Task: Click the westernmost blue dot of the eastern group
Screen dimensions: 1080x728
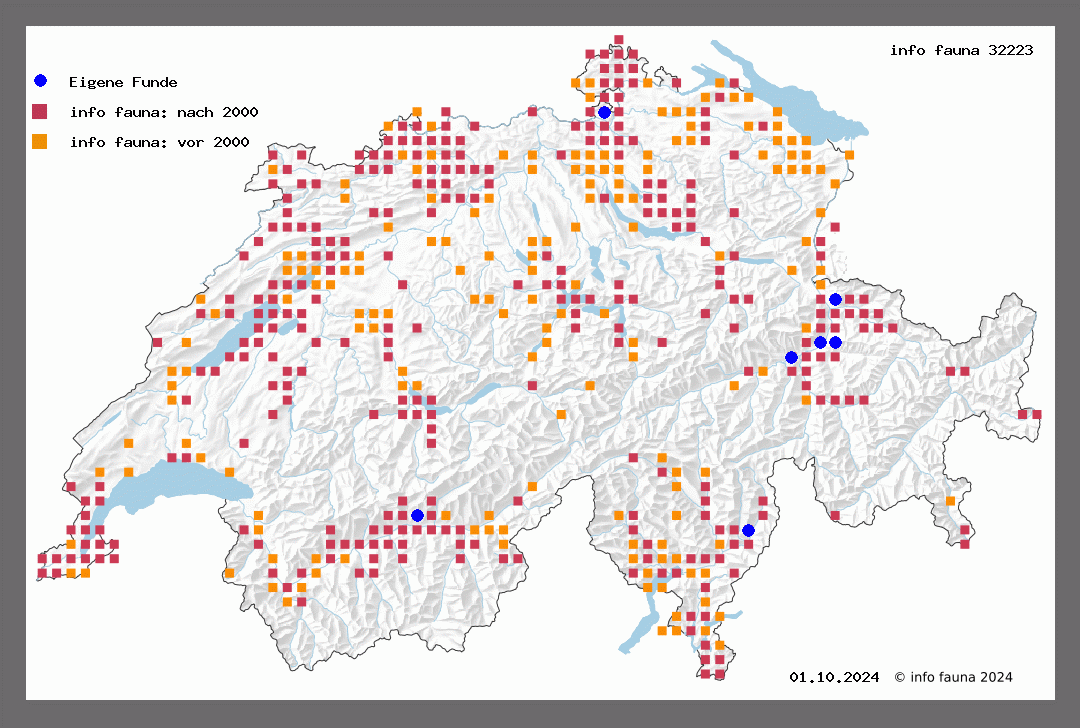Action: (791, 357)
